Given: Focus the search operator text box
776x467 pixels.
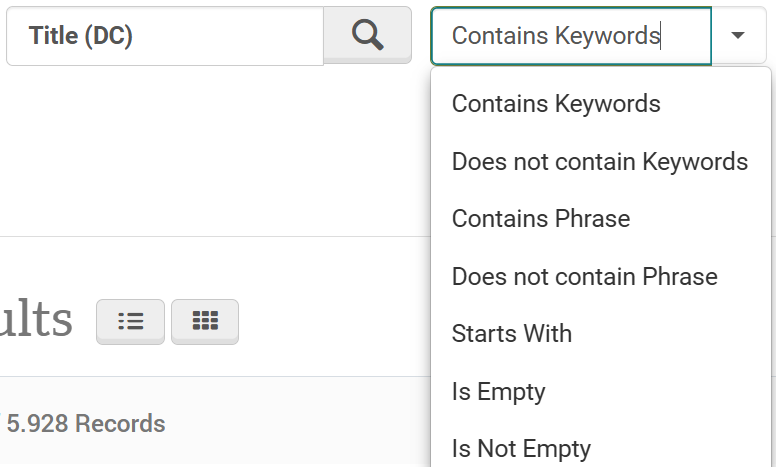Looking at the screenshot, I should tap(570, 36).
